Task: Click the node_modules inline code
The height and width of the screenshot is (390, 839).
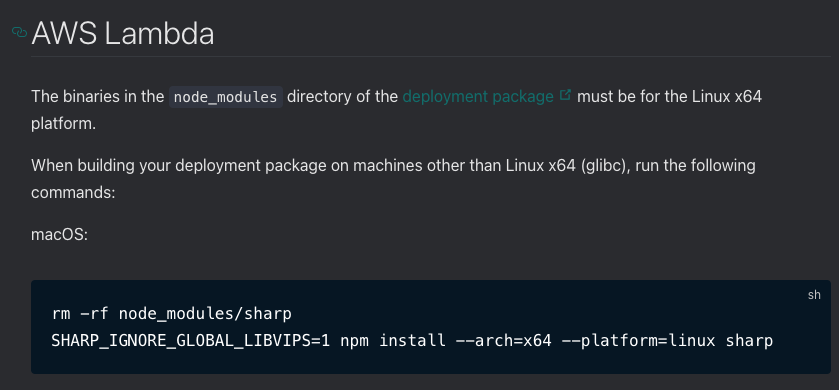Action: (x=226, y=97)
